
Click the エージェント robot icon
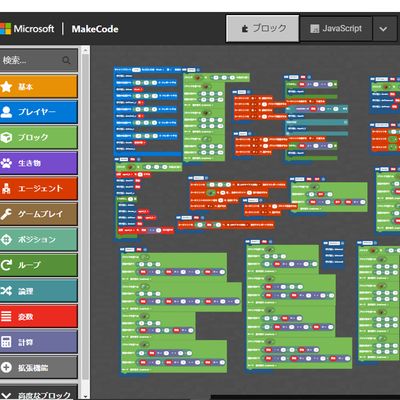[x=6, y=188]
